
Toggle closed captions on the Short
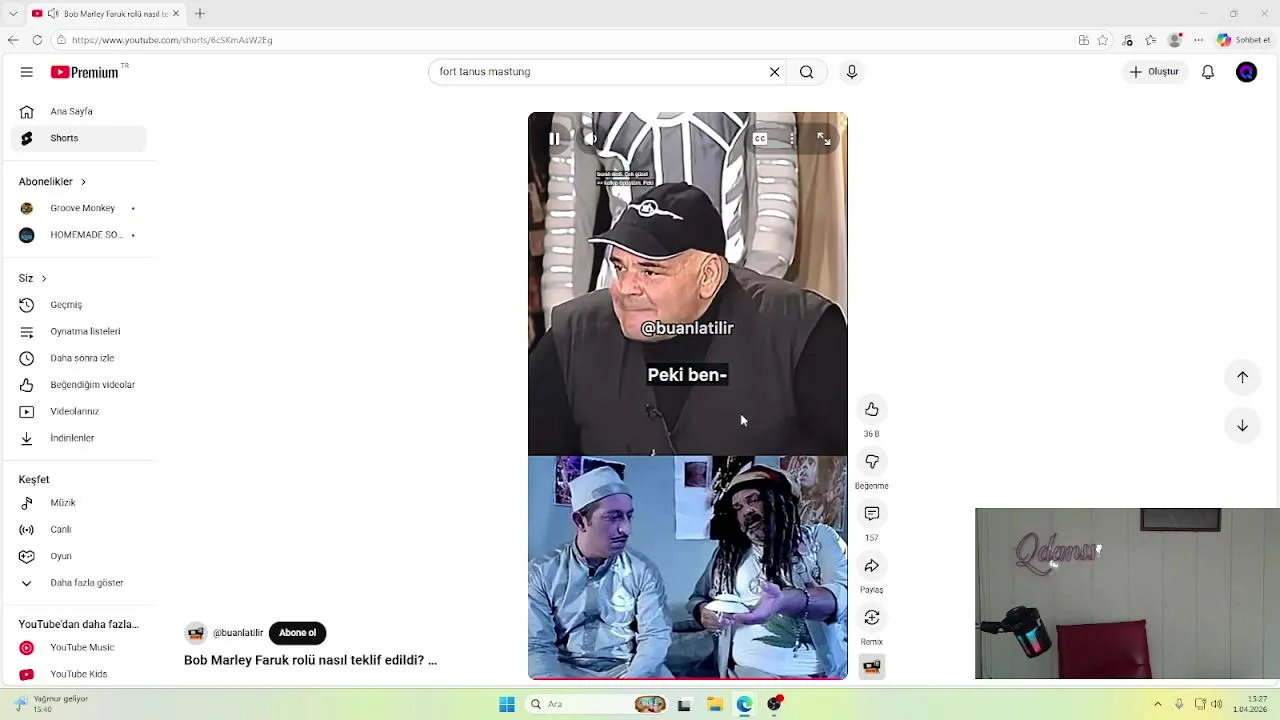click(760, 139)
